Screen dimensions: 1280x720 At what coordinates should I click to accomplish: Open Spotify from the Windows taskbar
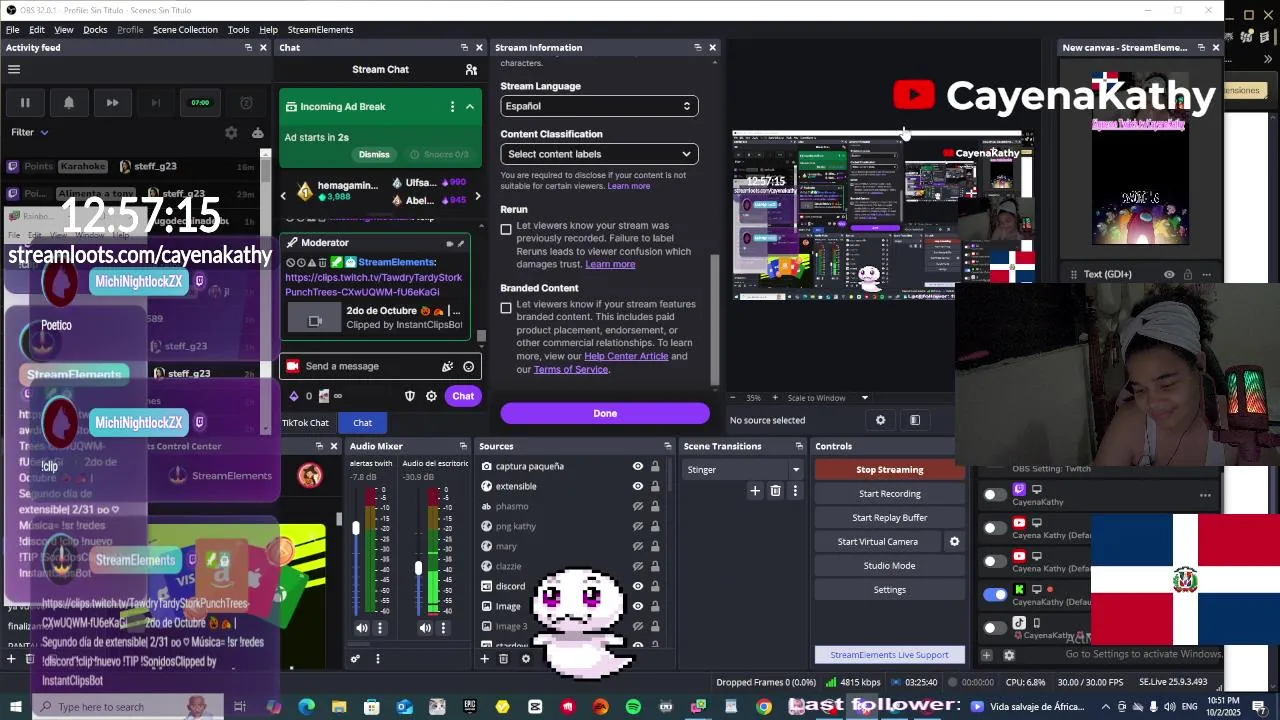coord(633,707)
